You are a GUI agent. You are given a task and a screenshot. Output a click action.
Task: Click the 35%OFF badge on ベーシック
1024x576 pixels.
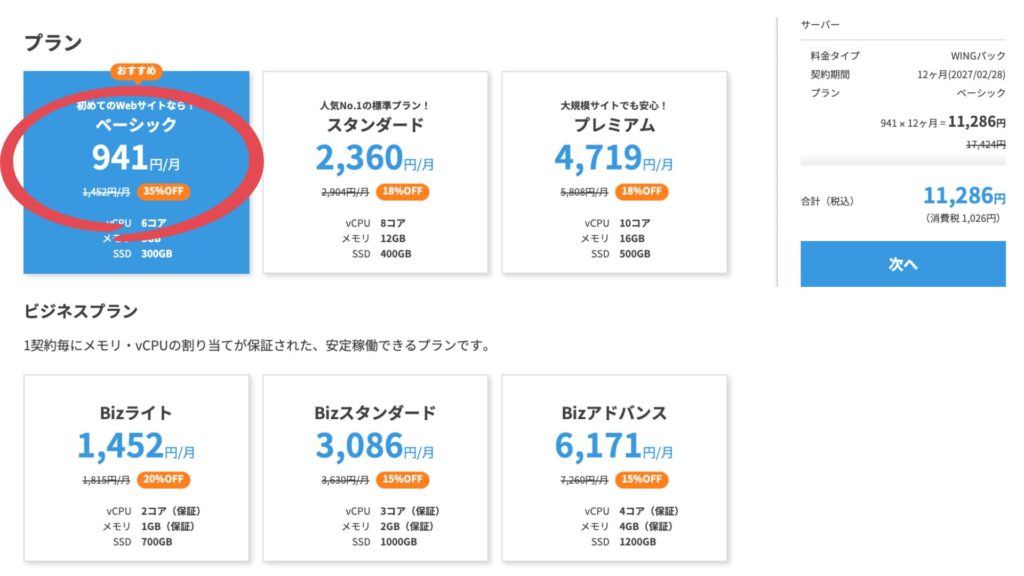click(165, 192)
